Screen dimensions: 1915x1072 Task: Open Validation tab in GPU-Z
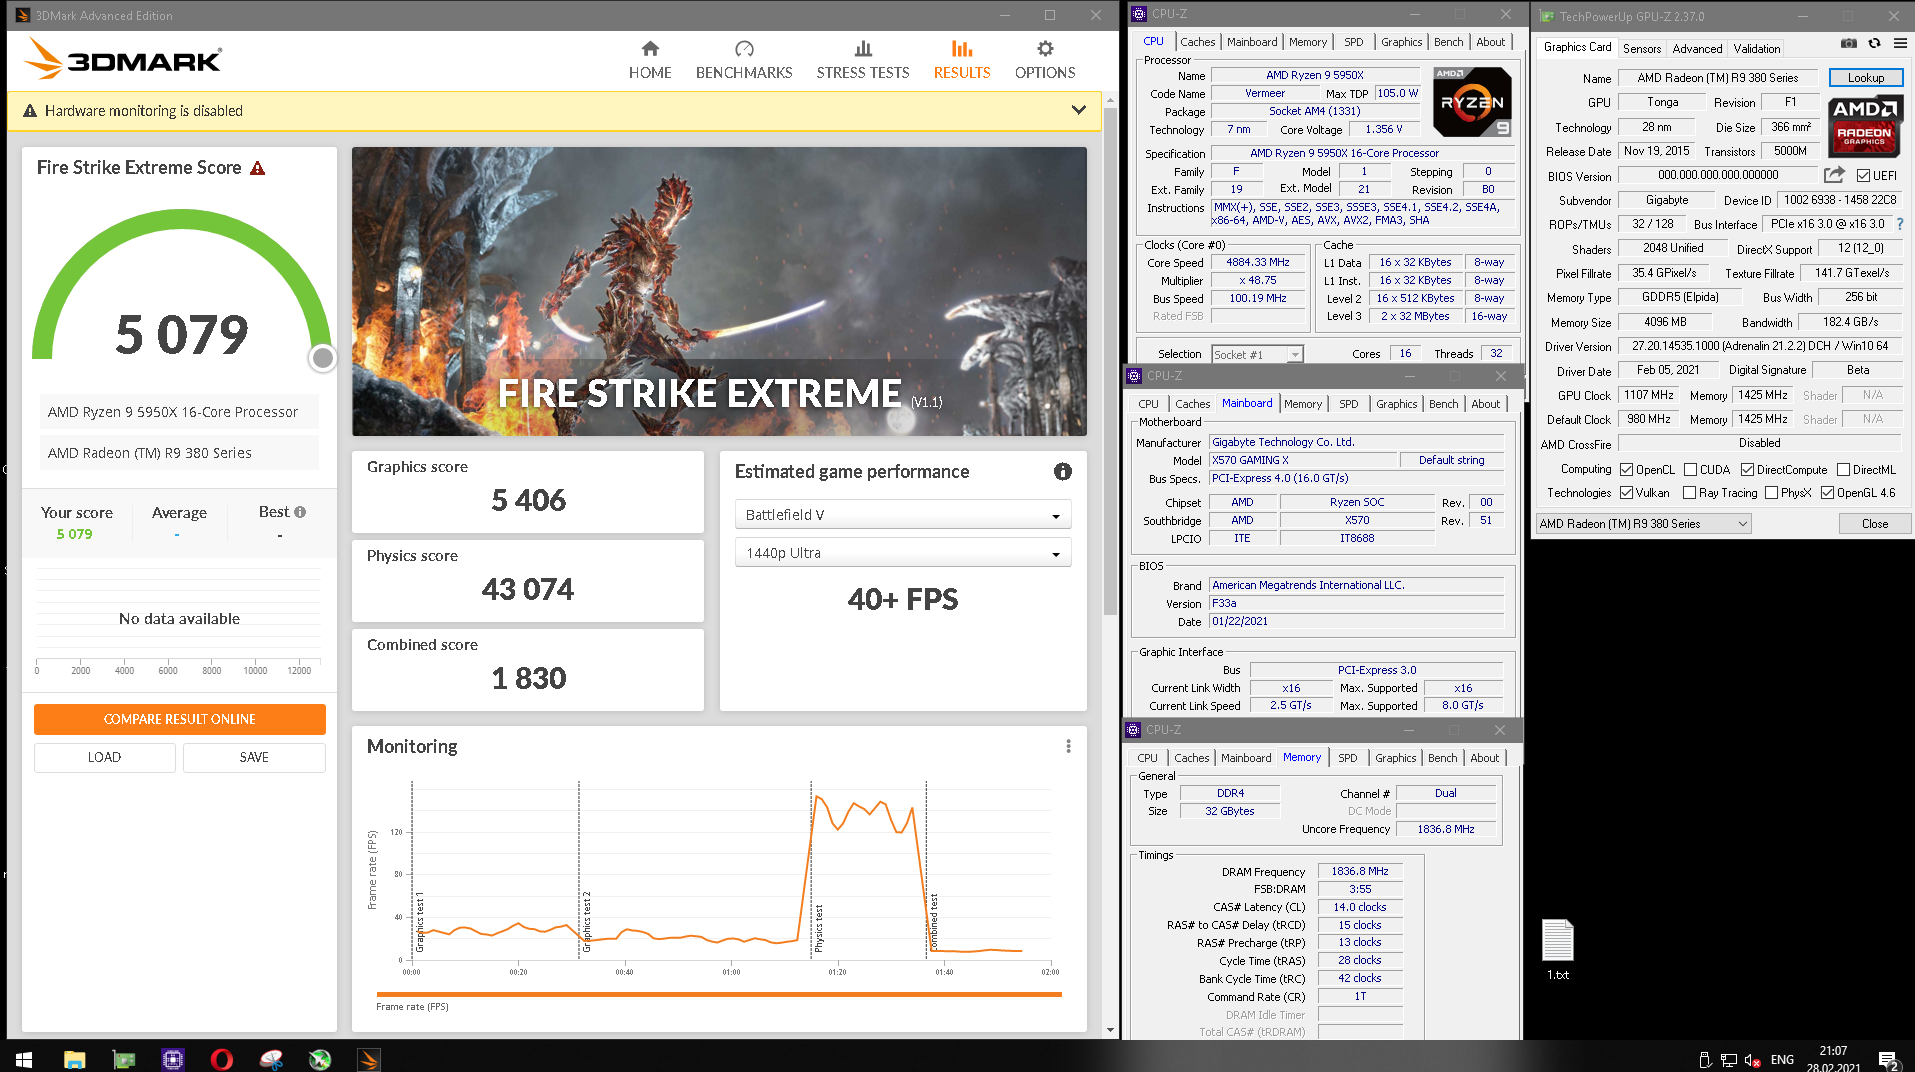1756,48
